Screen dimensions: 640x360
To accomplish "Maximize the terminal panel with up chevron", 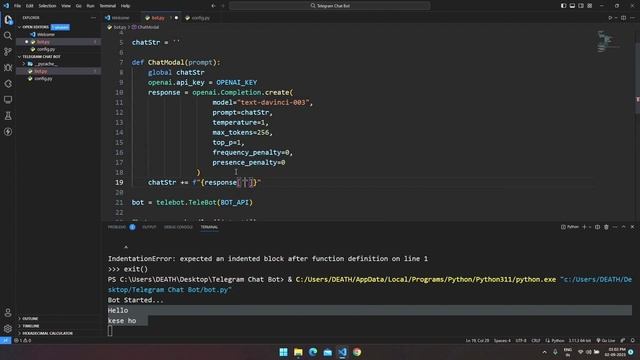I will (x=623, y=227).
